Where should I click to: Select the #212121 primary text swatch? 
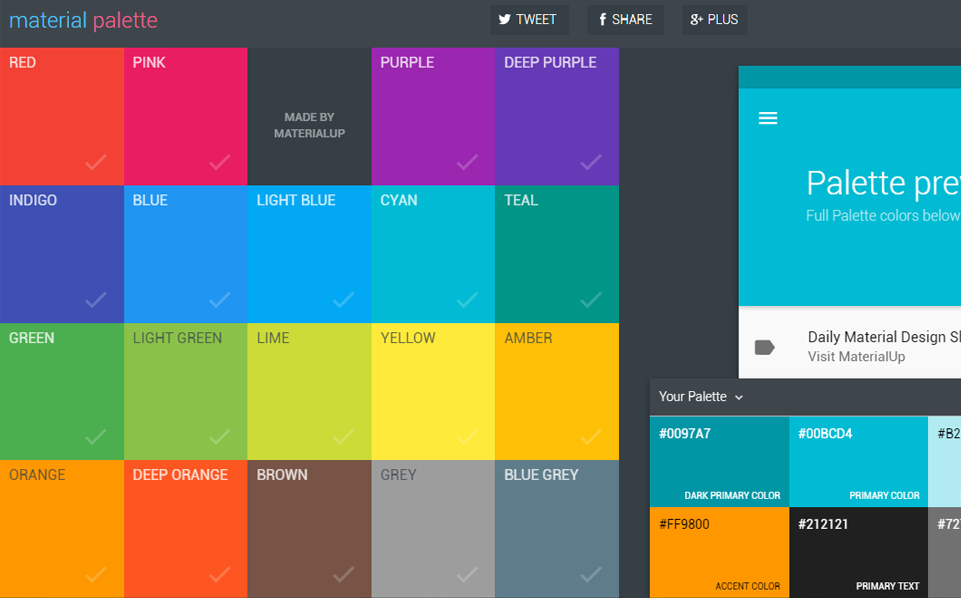pos(858,552)
